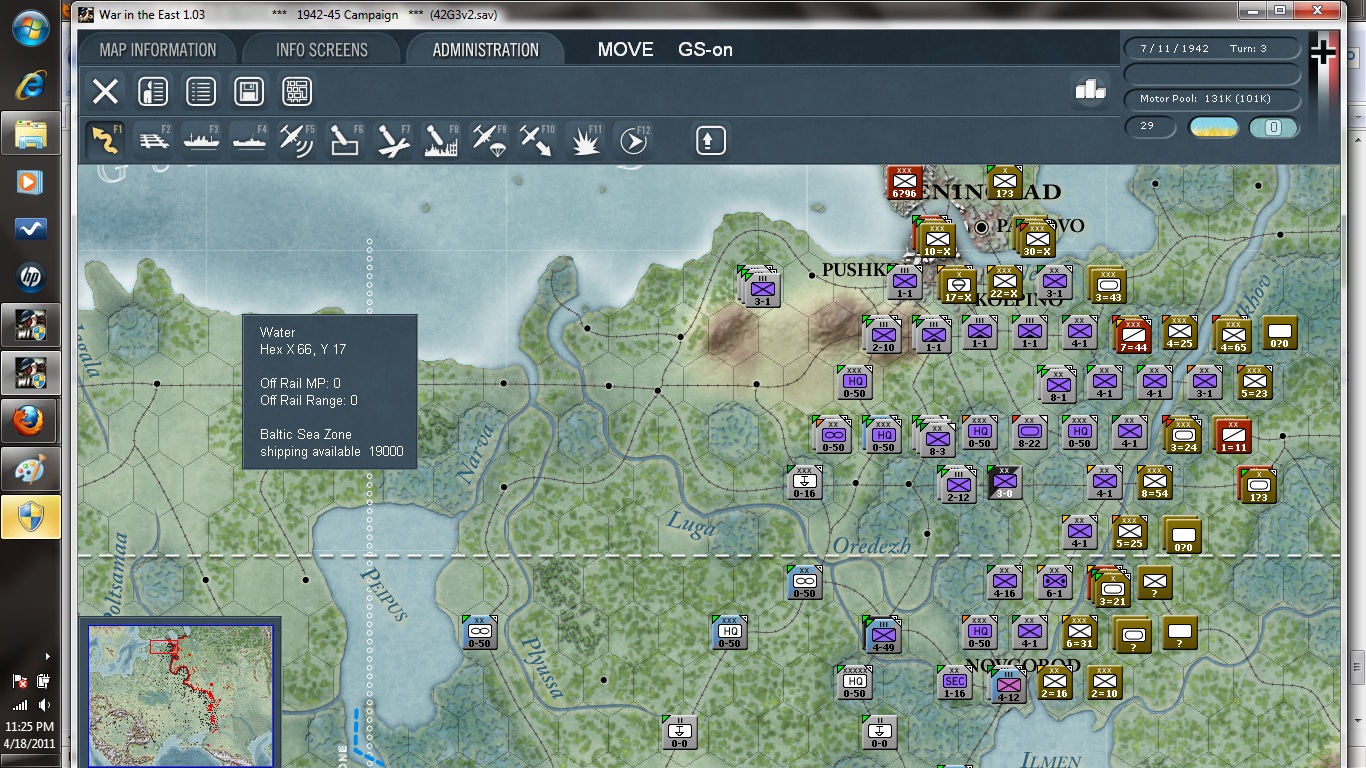The width and height of the screenshot is (1366, 768).
Task: Pick the F7 bomb airfield mode
Action: [x=393, y=140]
